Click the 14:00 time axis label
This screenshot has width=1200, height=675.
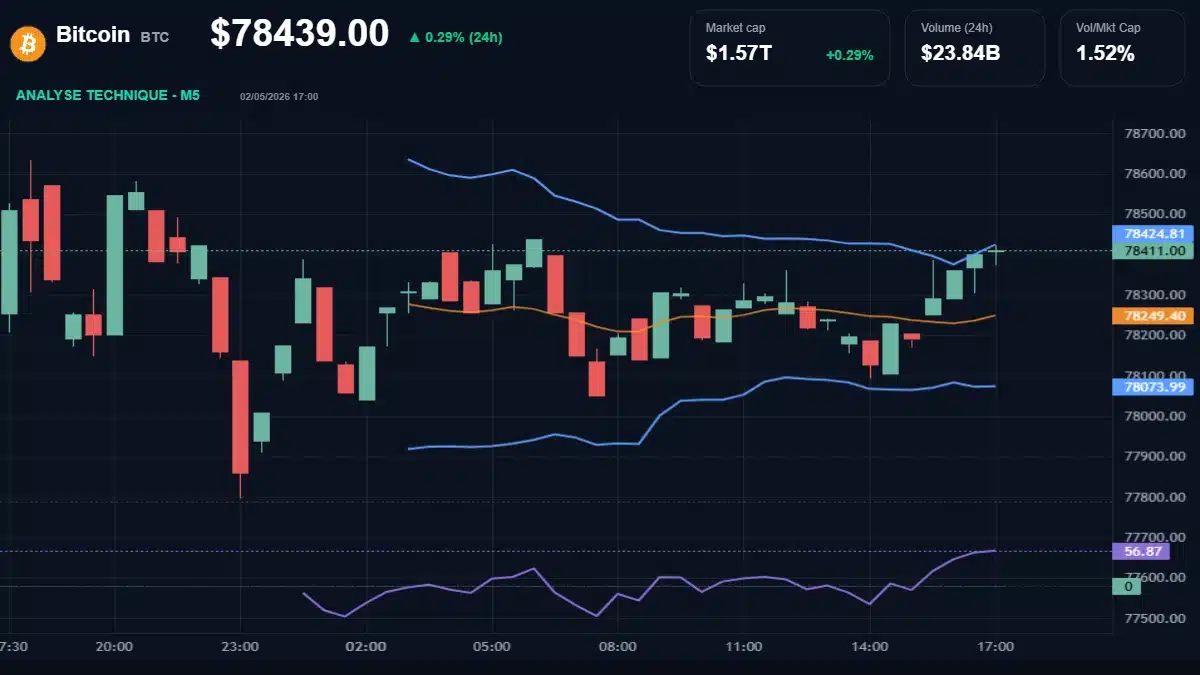click(870, 647)
